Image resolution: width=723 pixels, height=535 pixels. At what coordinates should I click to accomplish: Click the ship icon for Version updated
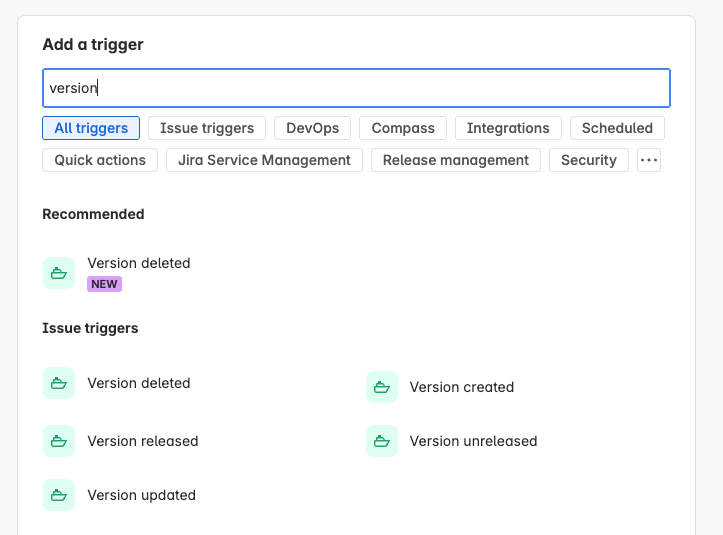(x=59, y=495)
